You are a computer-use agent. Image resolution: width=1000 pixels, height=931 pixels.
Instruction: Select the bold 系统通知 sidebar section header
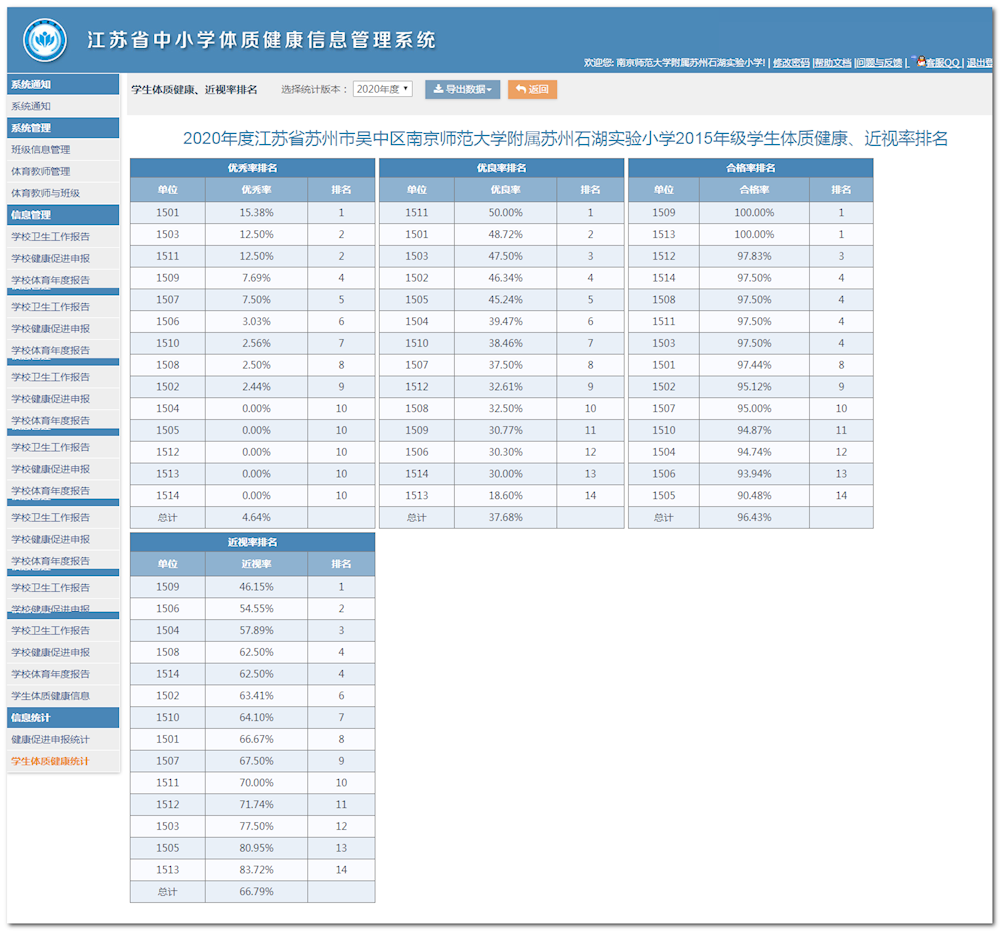(x=63, y=84)
